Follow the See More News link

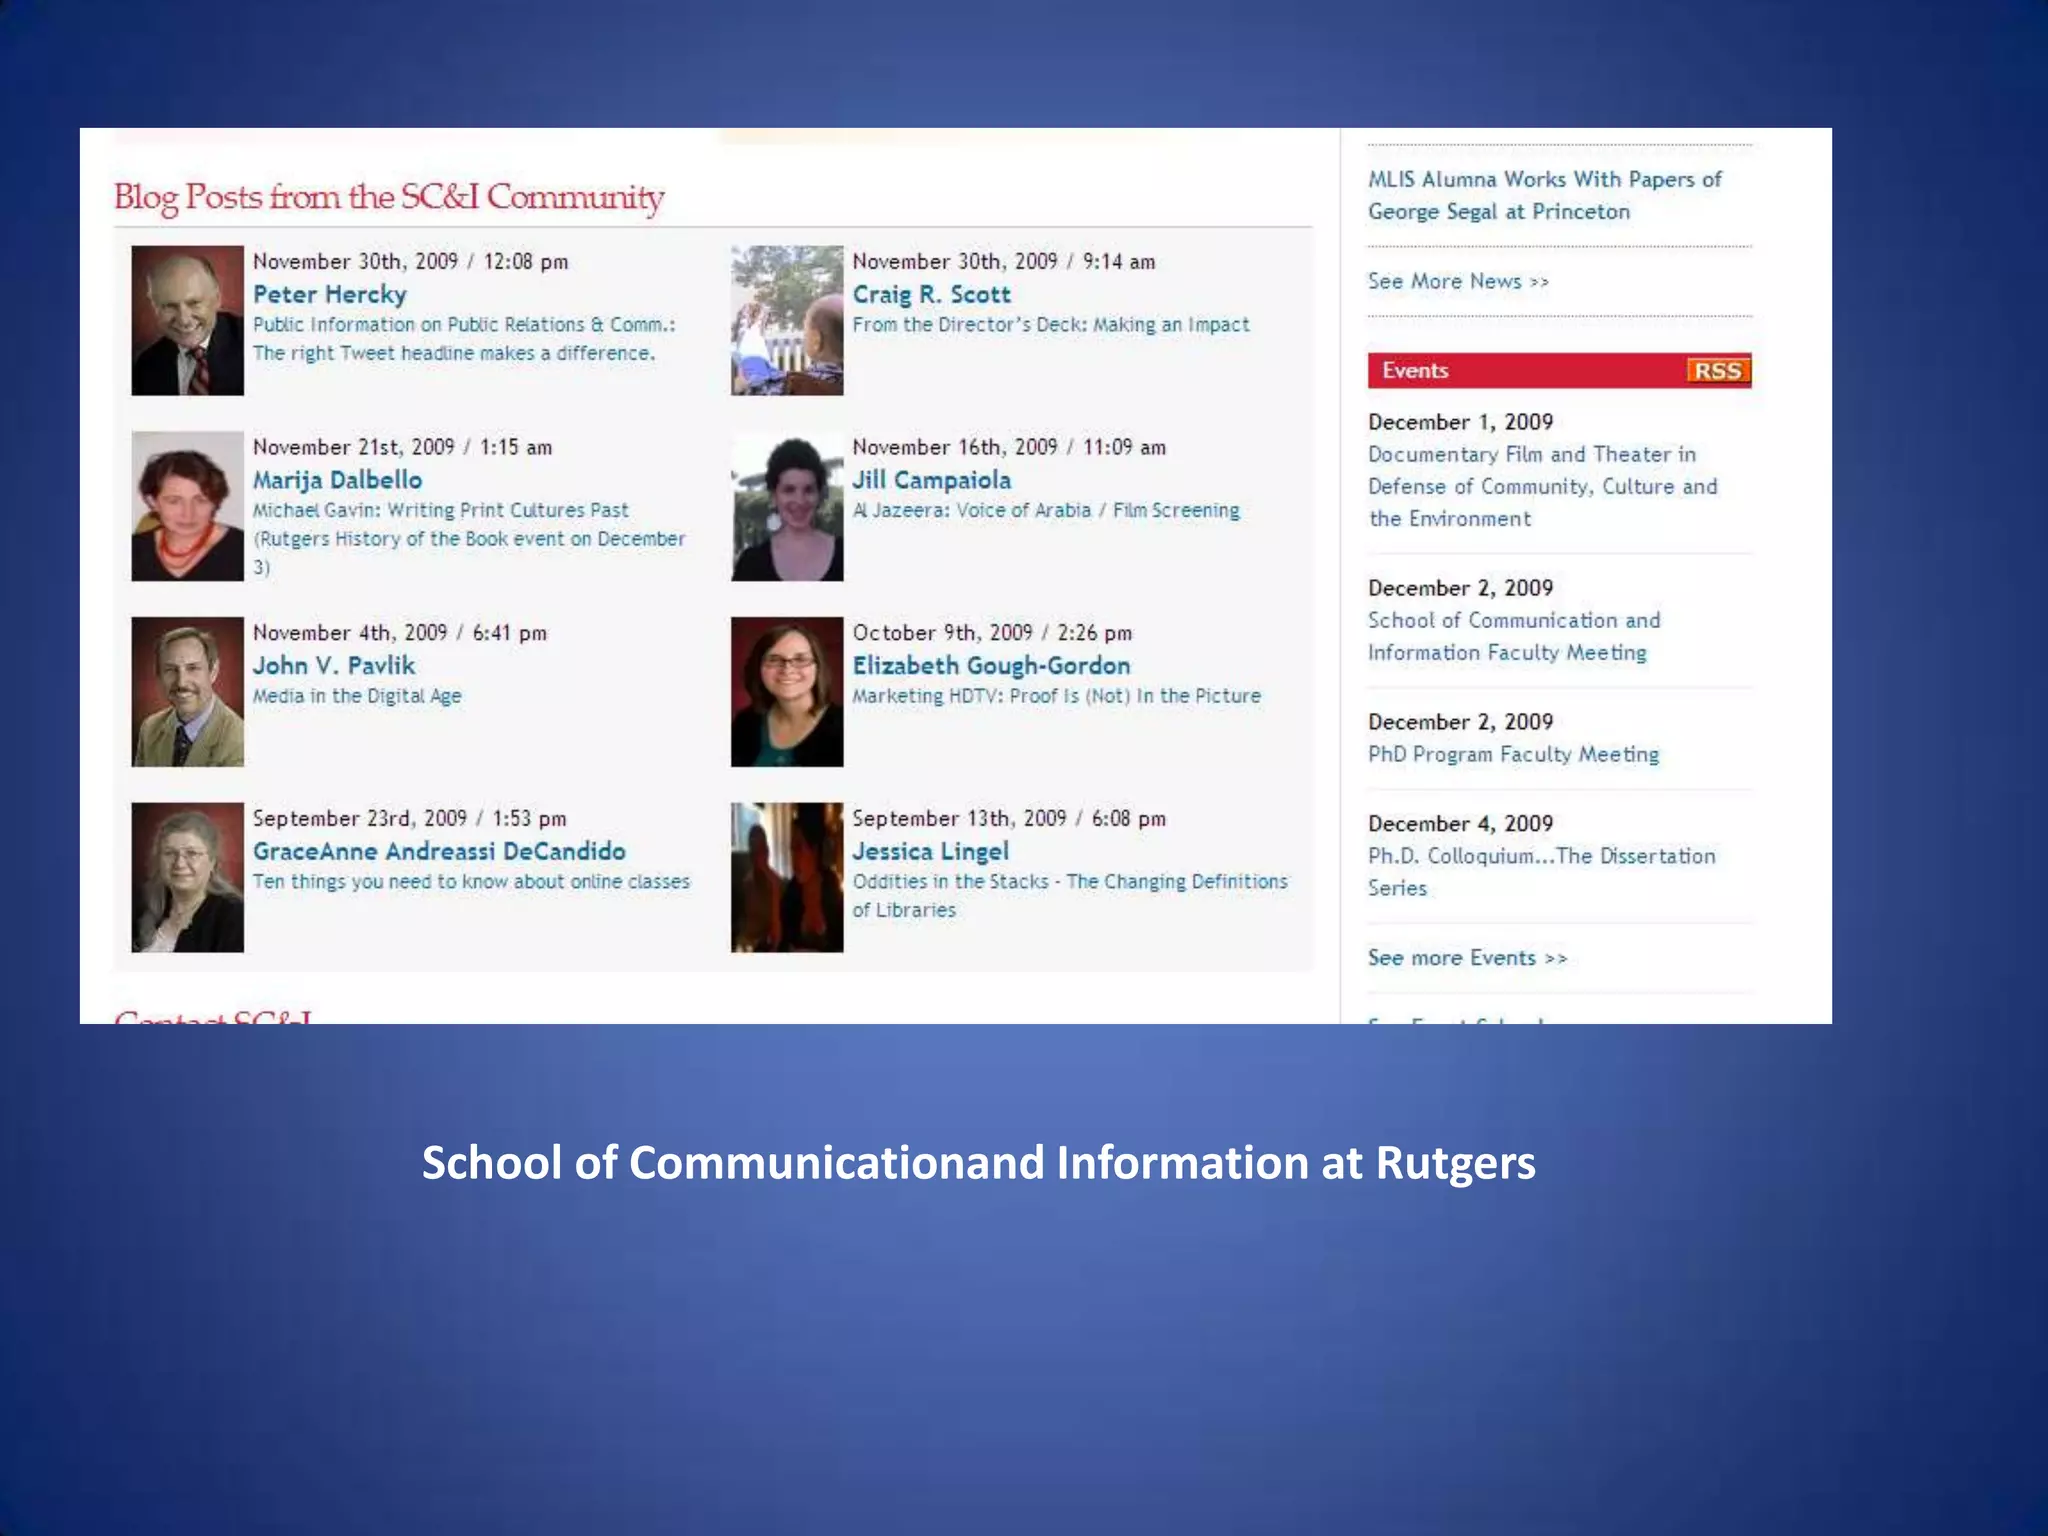click(1458, 282)
